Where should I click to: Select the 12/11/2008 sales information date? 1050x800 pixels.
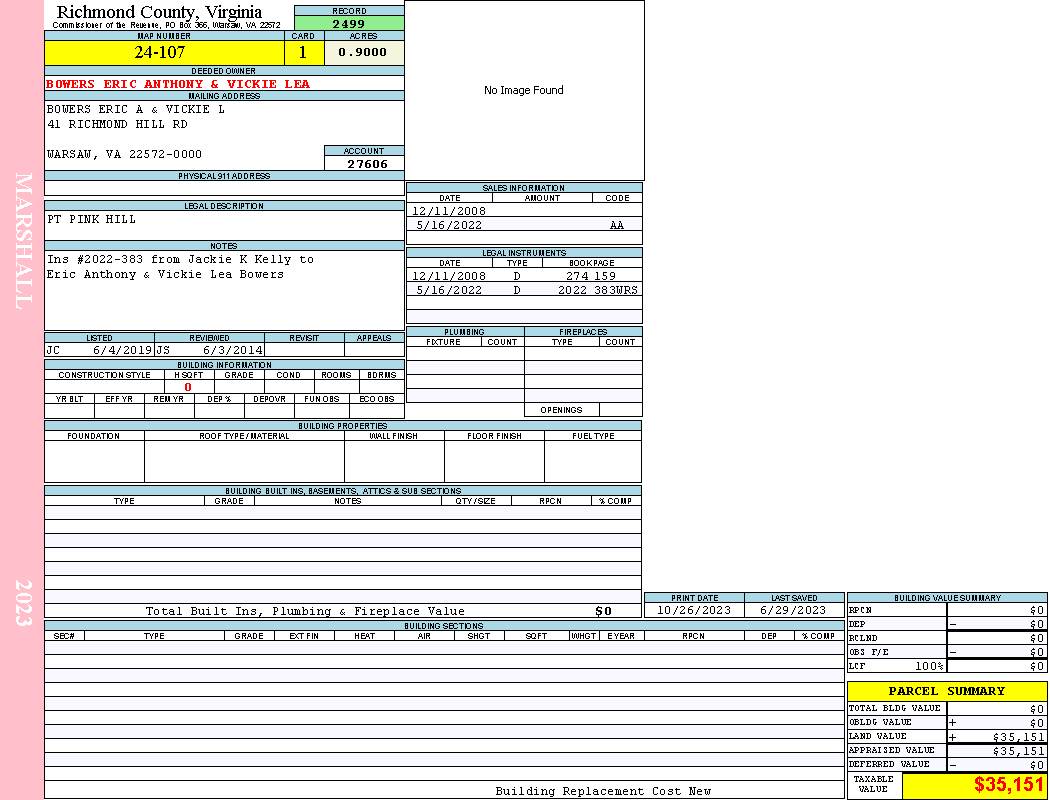(x=449, y=211)
